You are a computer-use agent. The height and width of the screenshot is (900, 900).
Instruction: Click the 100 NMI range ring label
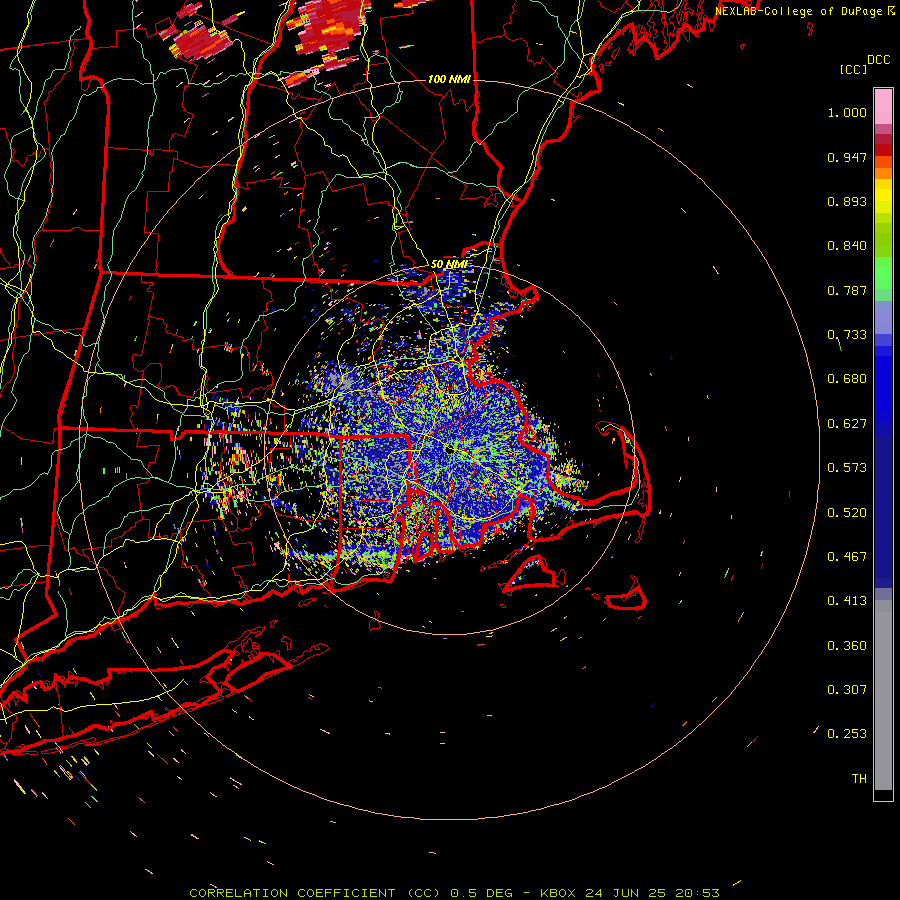449,79
